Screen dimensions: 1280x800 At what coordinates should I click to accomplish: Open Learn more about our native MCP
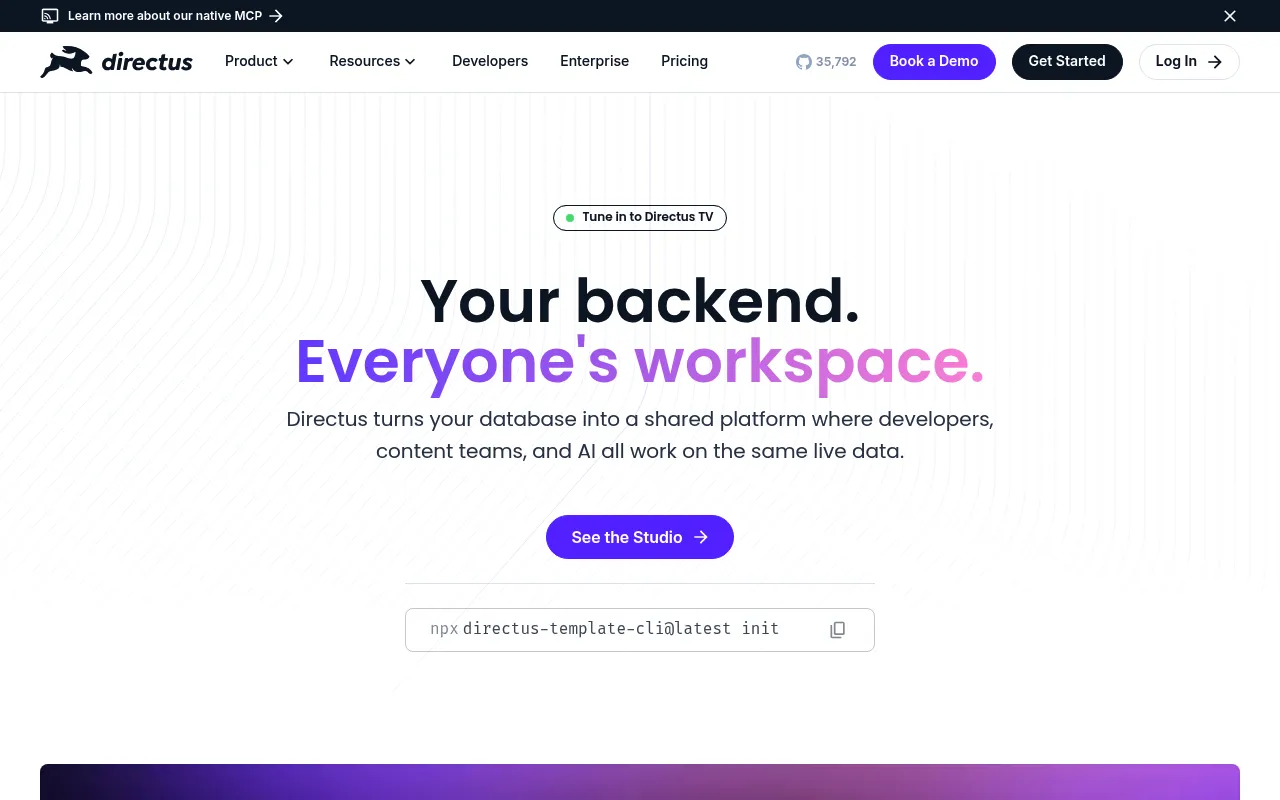pyautogui.click(x=165, y=16)
